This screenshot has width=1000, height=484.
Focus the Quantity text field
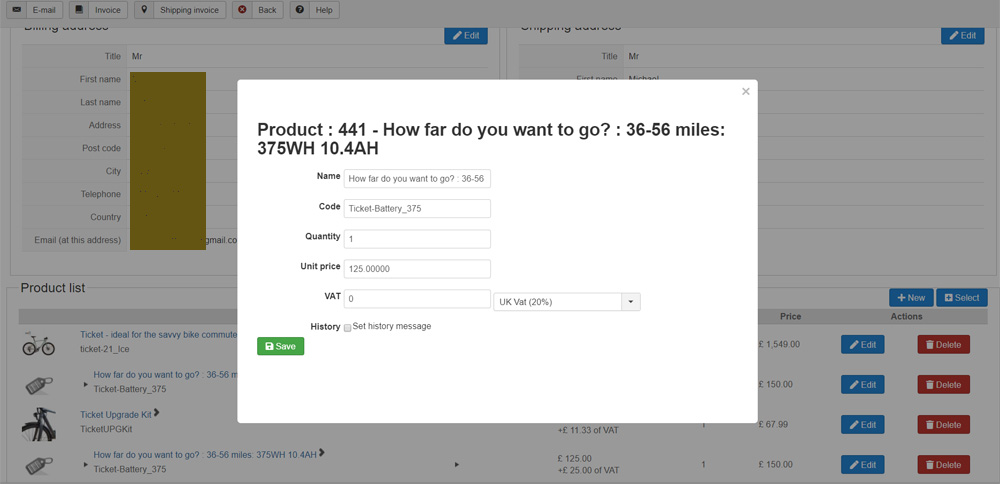tap(417, 239)
